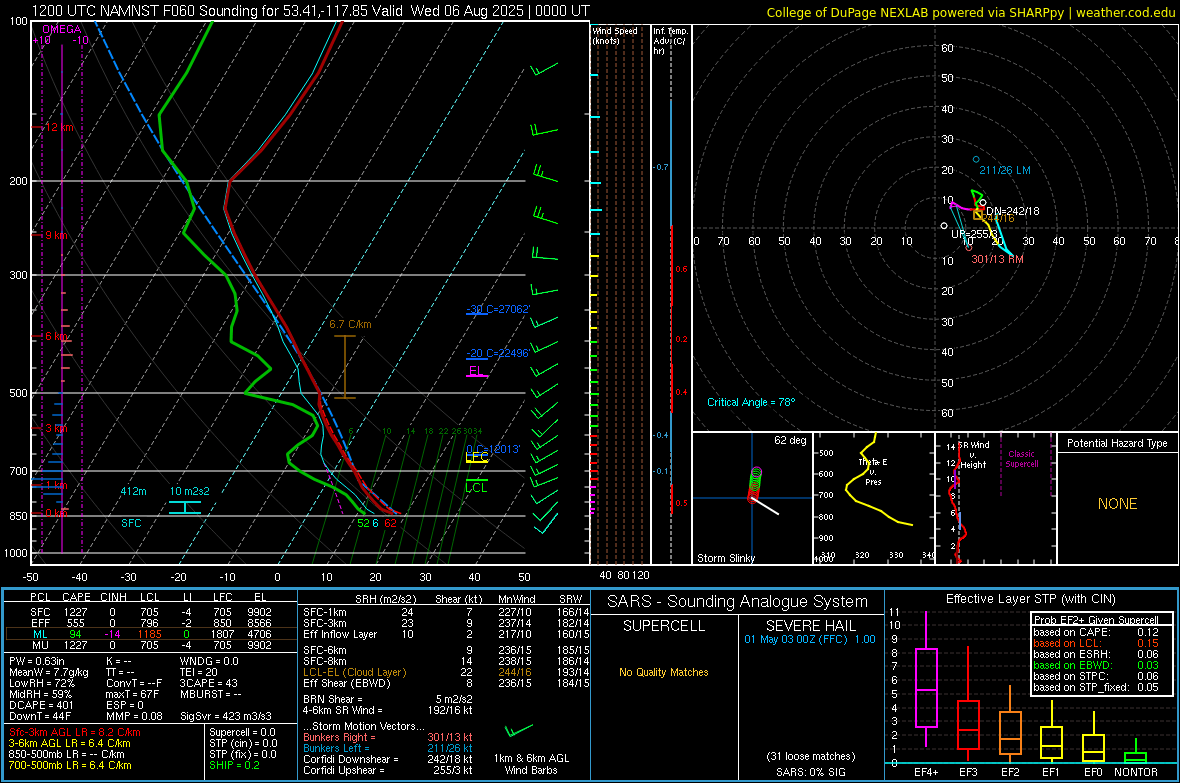Select the LCL-EL (Cloud Layer) row
Viewport: 1180px width, 783px height.
(x=446, y=672)
